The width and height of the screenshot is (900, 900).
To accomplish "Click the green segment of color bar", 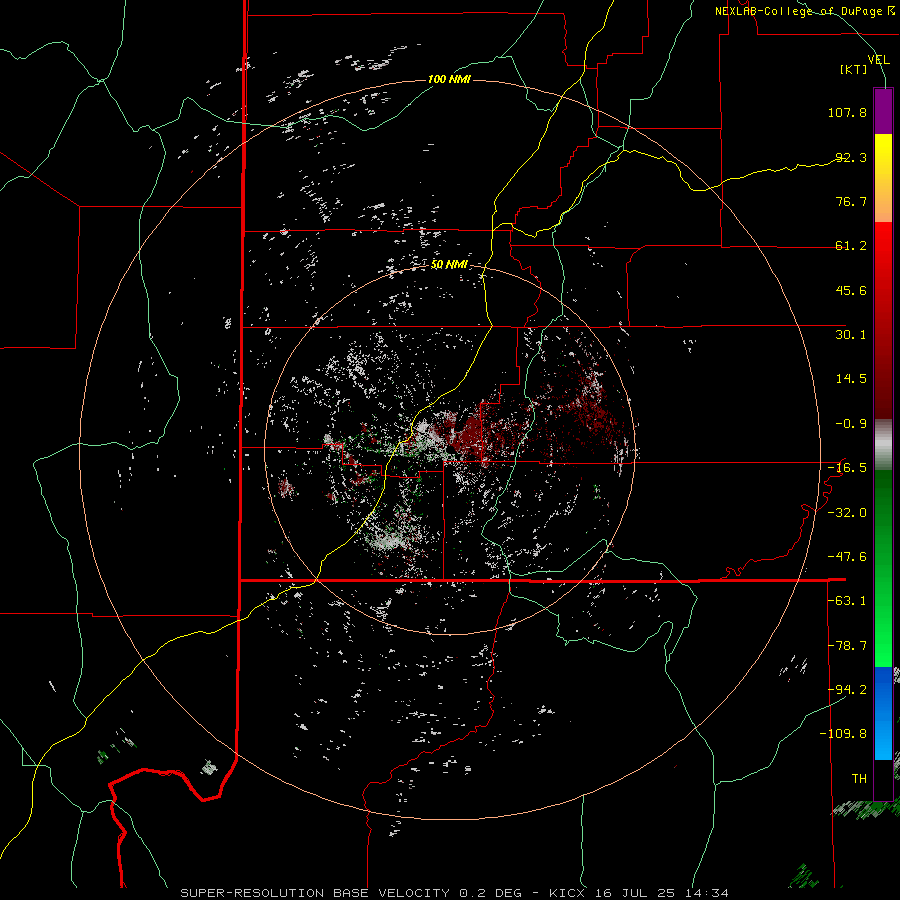I will click(x=883, y=568).
